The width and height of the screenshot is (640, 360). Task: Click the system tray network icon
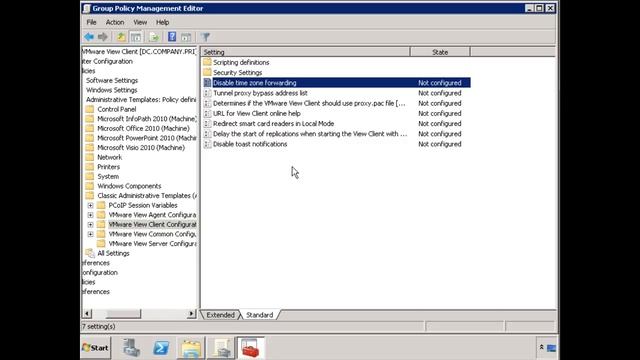point(551,348)
